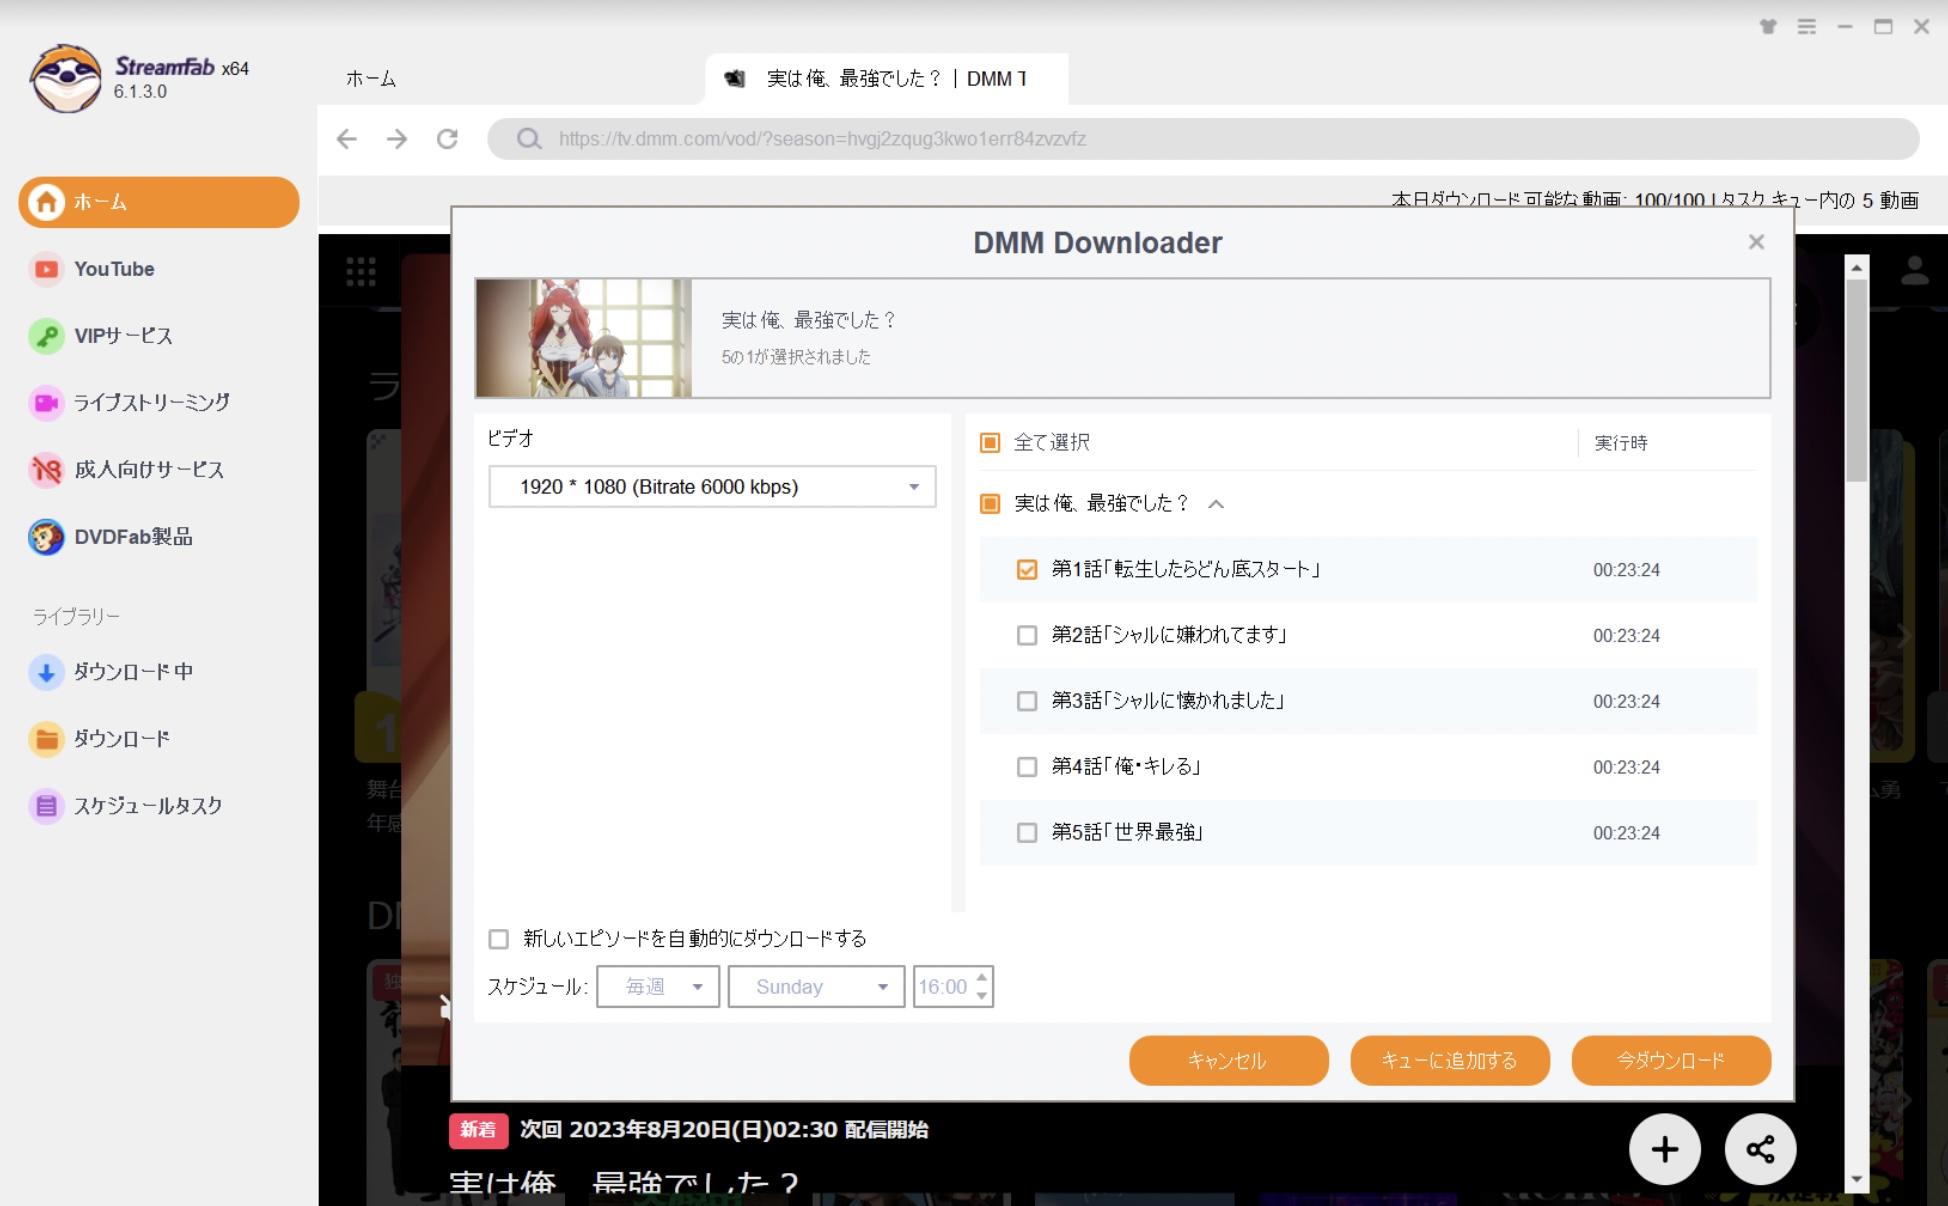Open the downloading arrow icon

(46, 672)
